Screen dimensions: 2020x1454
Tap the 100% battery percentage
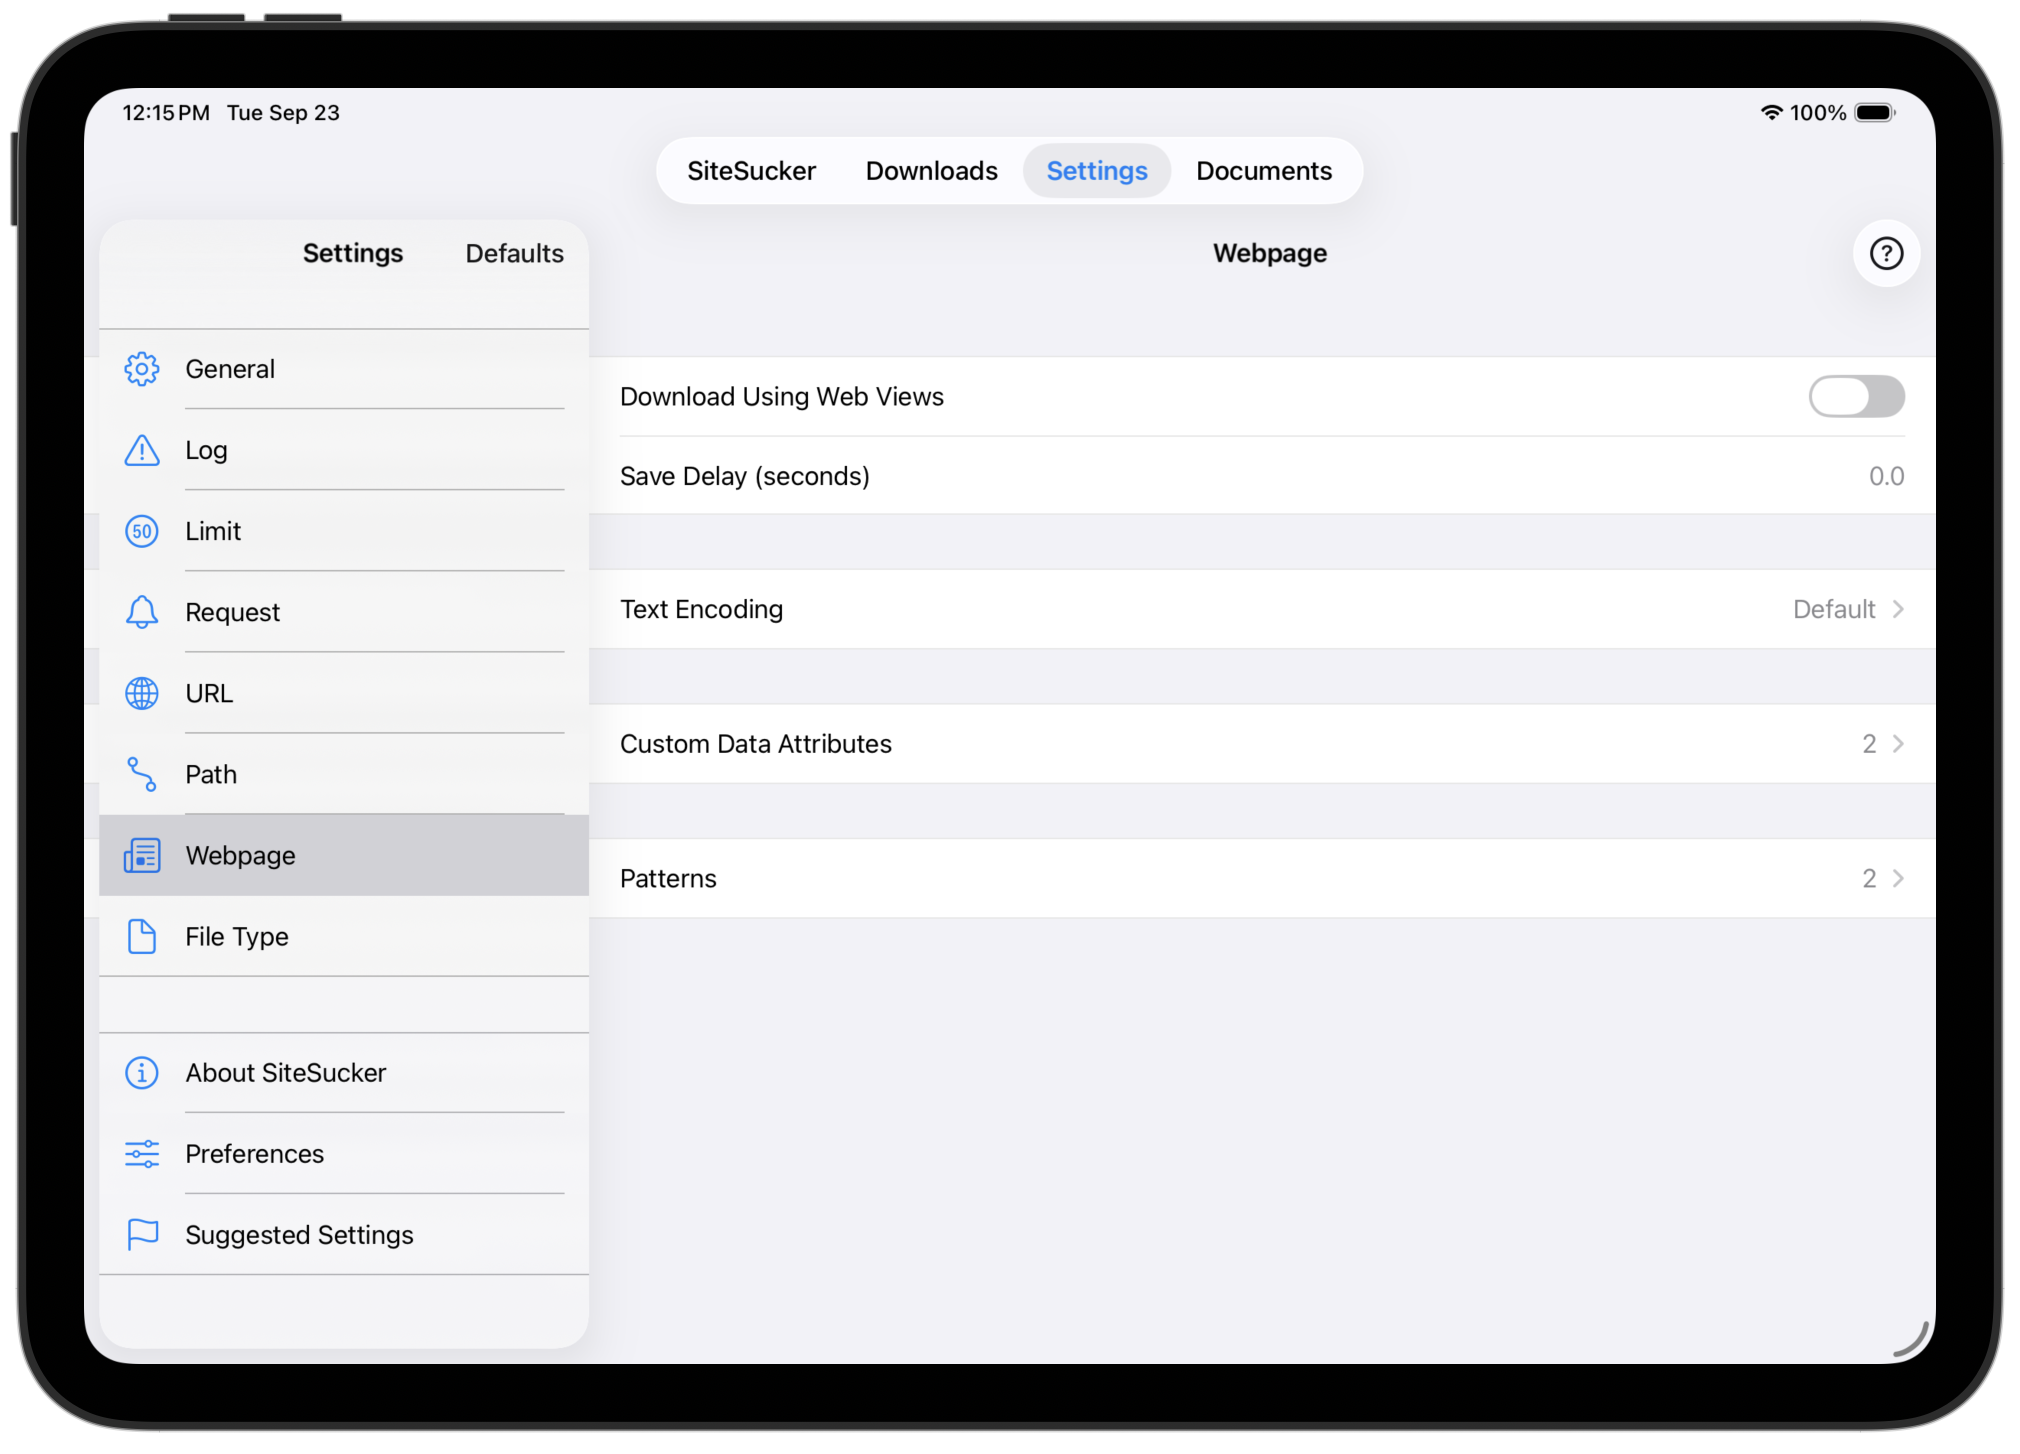pyautogui.click(x=1817, y=113)
